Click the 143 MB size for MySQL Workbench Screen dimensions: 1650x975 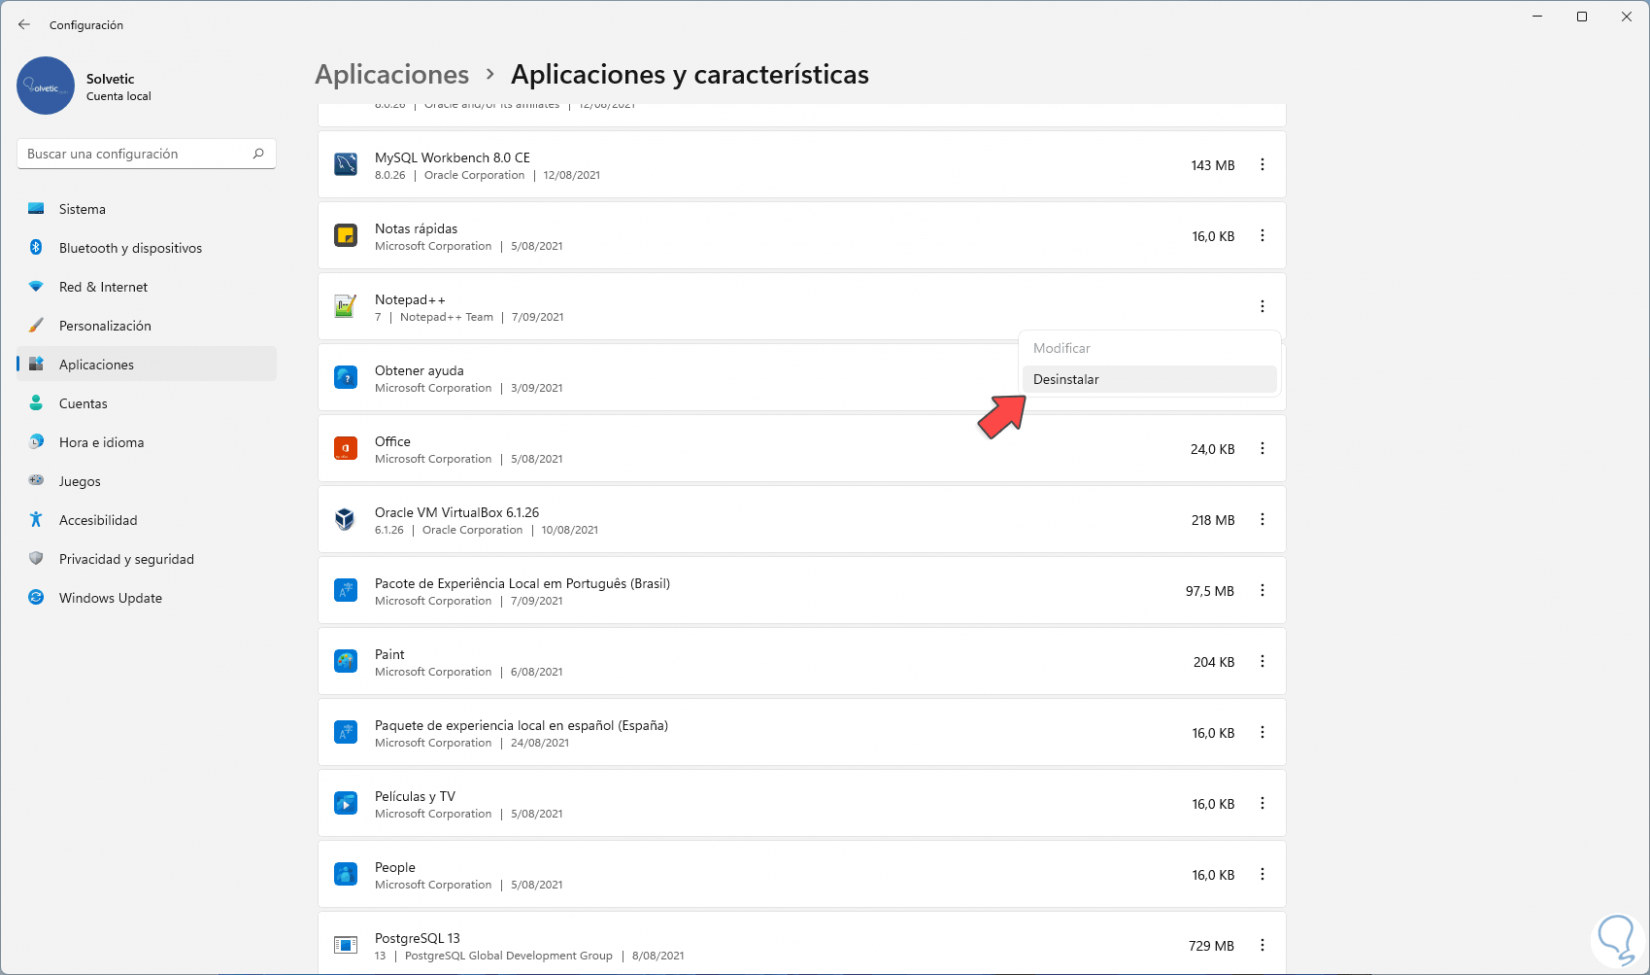tap(1212, 166)
